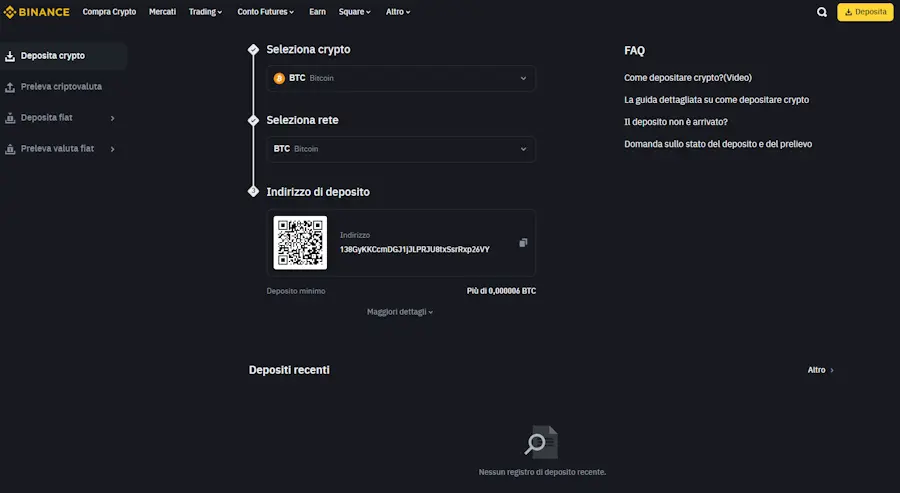This screenshot has width=900, height=493.
Task: Click the Deposita crypto download icon
Action: pos(10,56)
